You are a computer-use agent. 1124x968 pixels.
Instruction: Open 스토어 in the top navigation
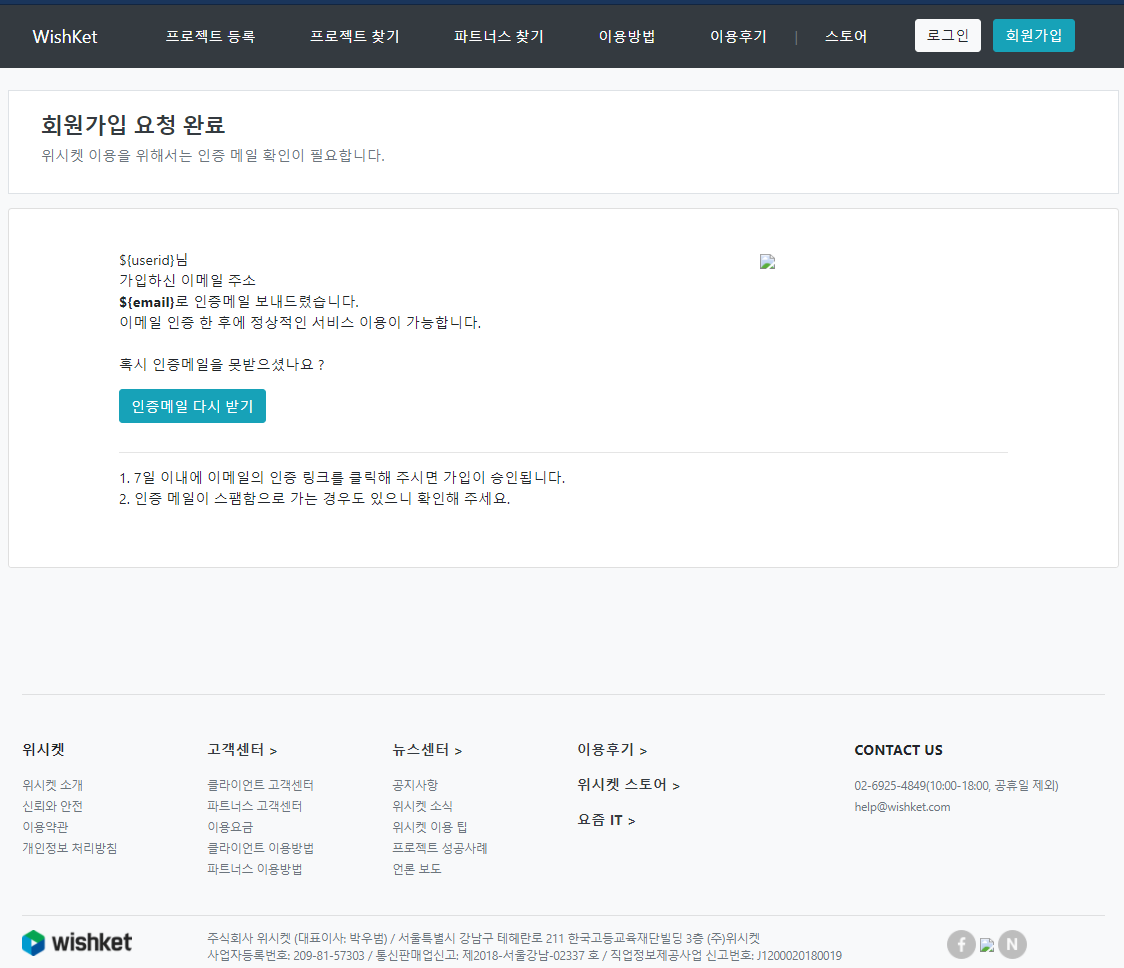846,37
